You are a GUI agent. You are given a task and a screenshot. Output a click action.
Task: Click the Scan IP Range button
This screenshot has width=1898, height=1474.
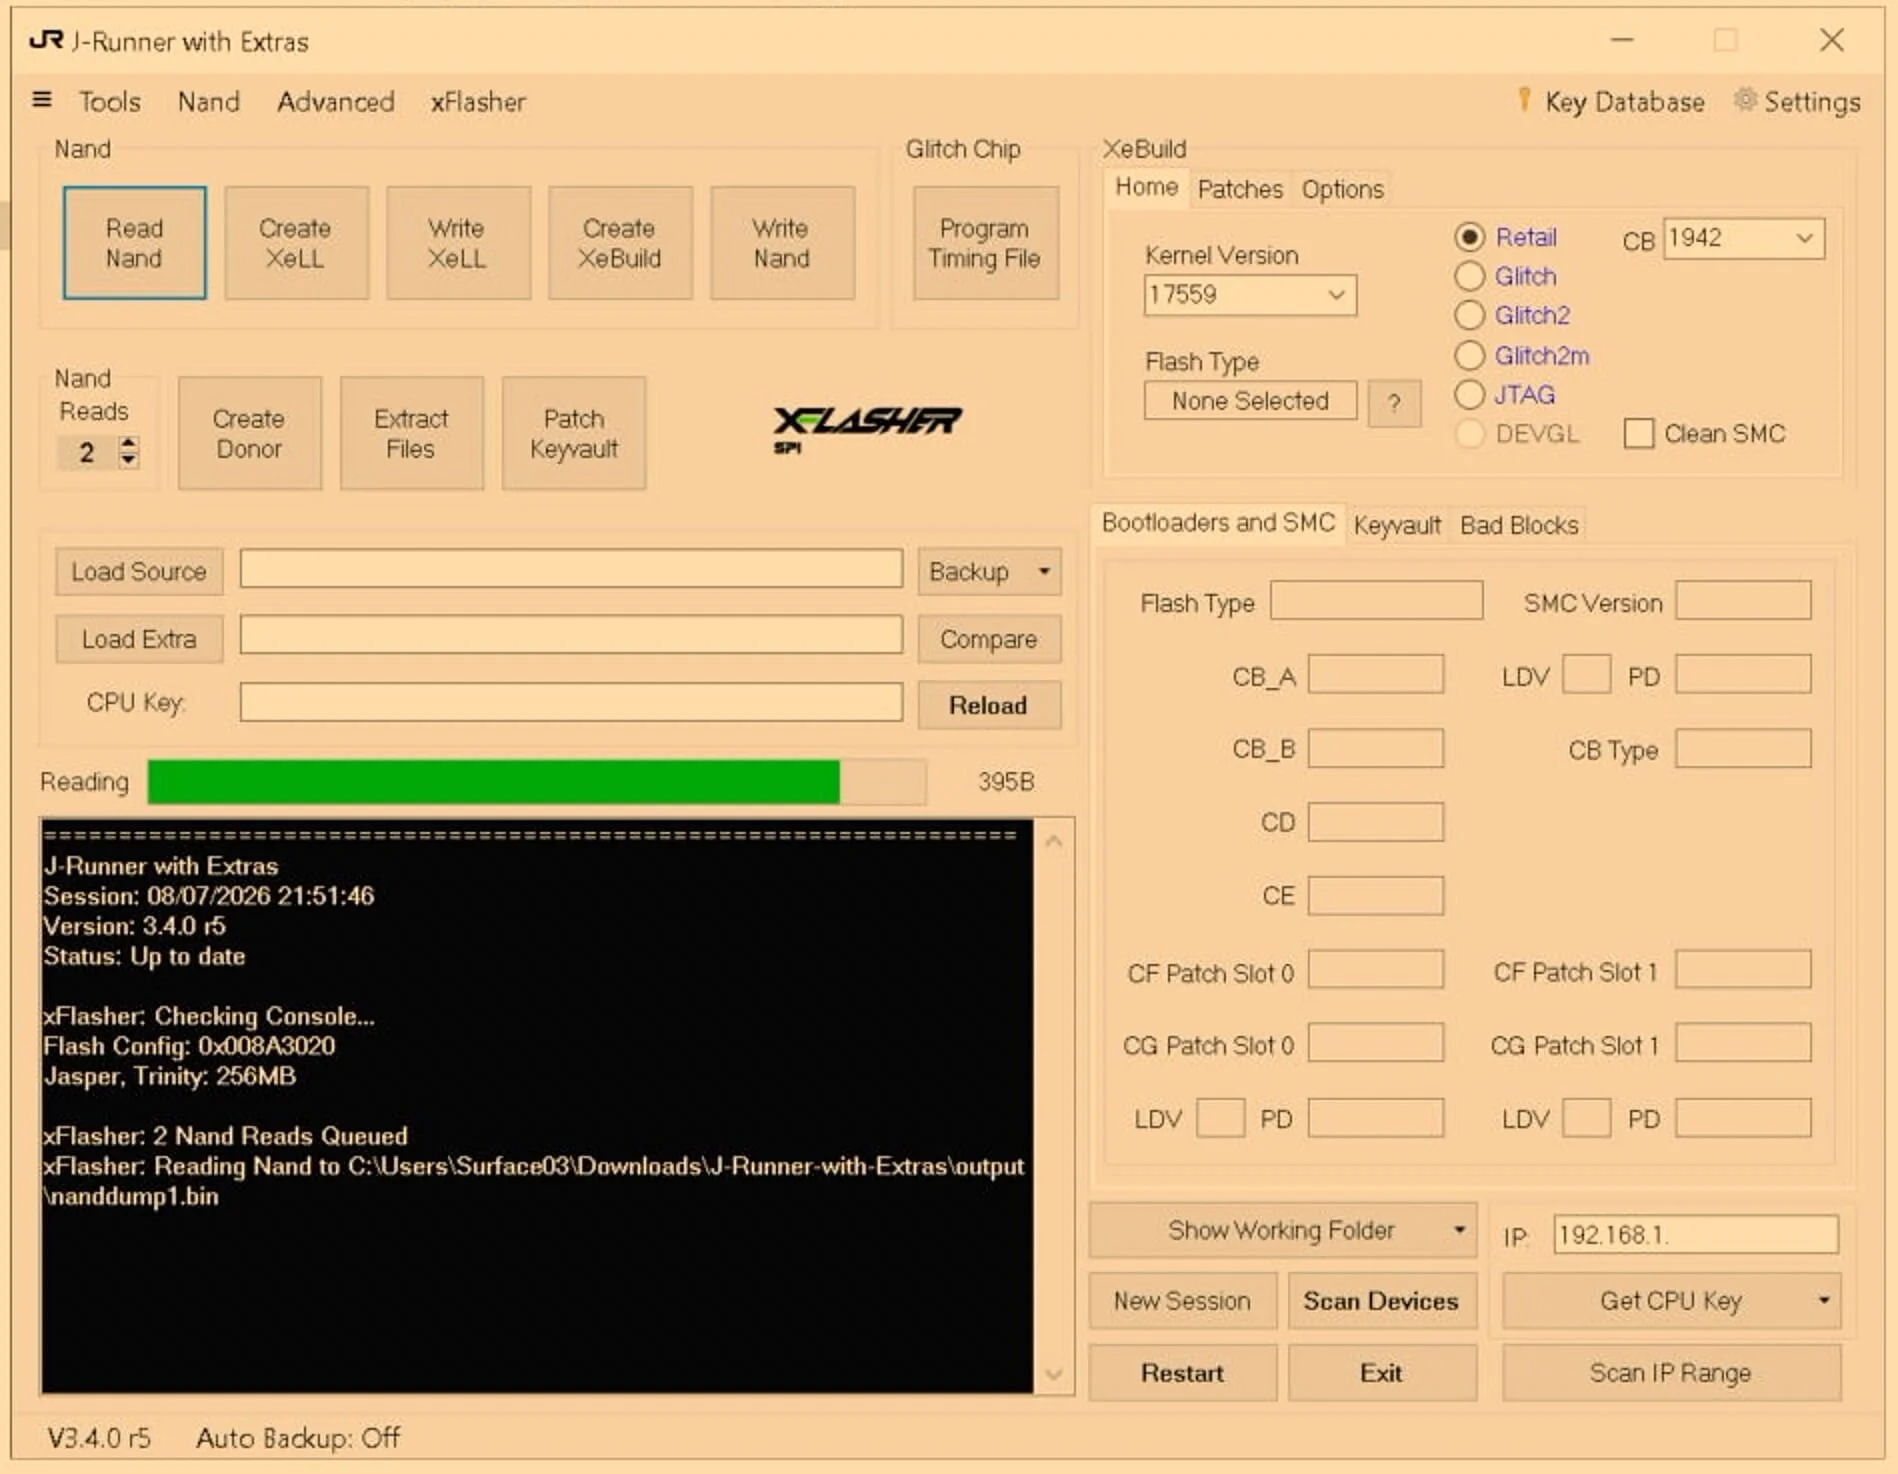click(x=1671, y=1372)
